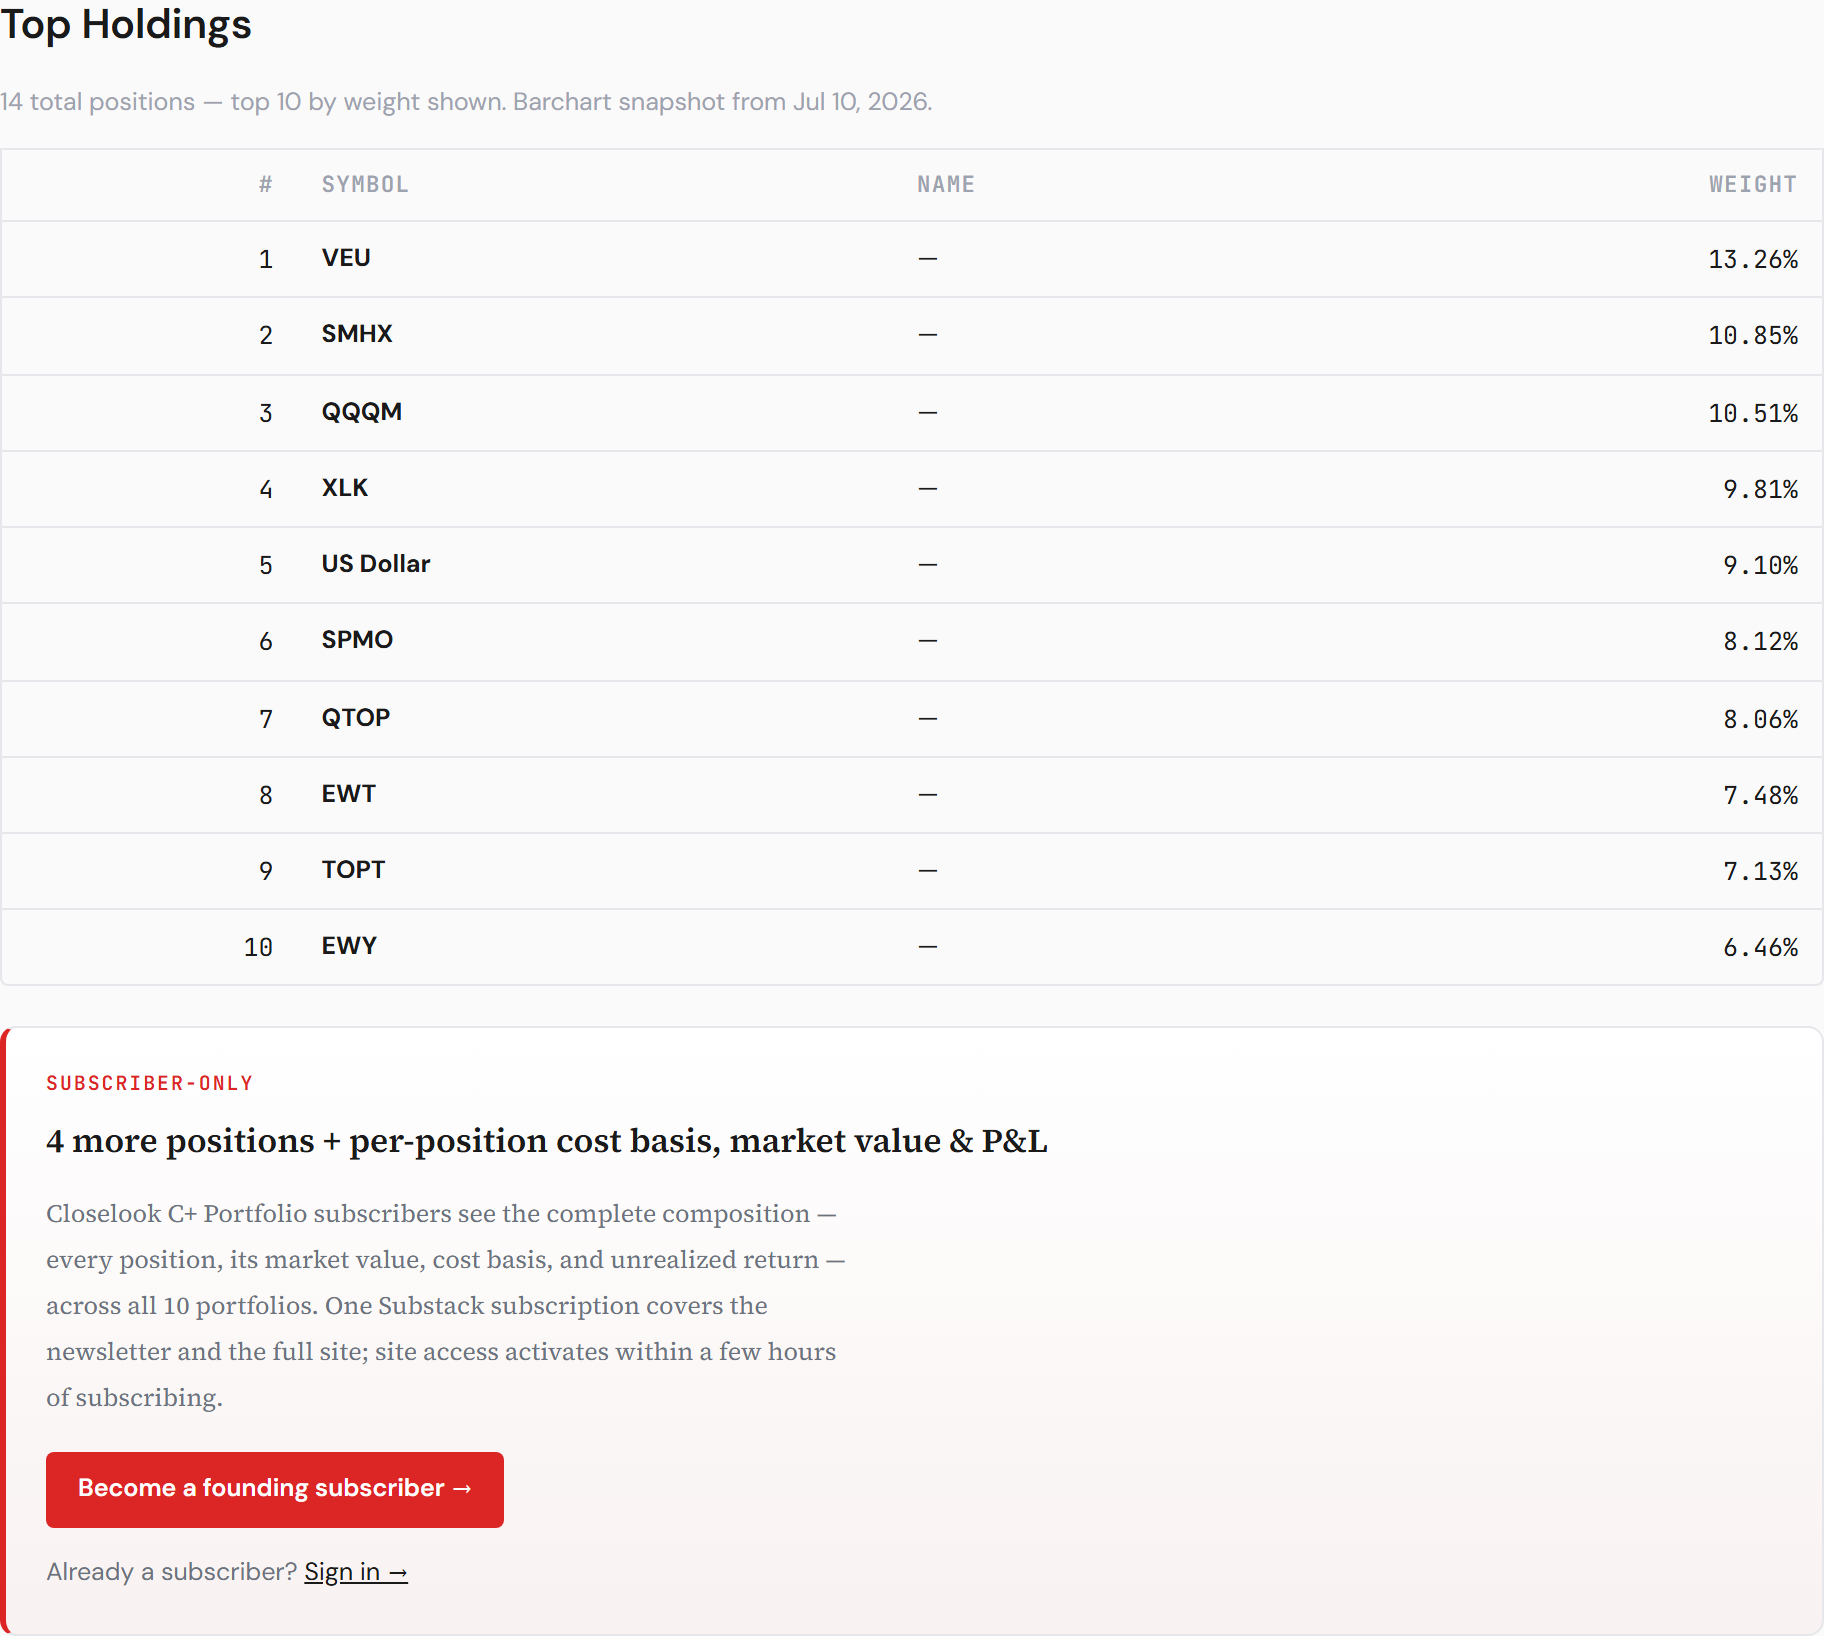Click the WEIGHT column header
Screen dimensions: 1824x1636
click(1752, 185)
